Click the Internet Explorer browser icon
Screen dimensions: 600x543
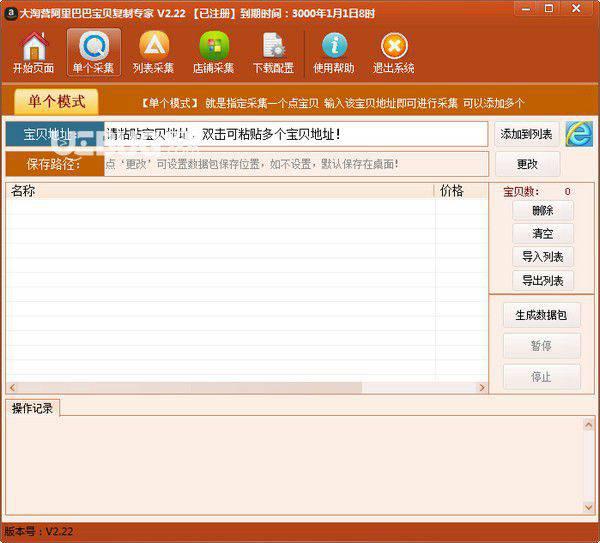click(579, 134)
